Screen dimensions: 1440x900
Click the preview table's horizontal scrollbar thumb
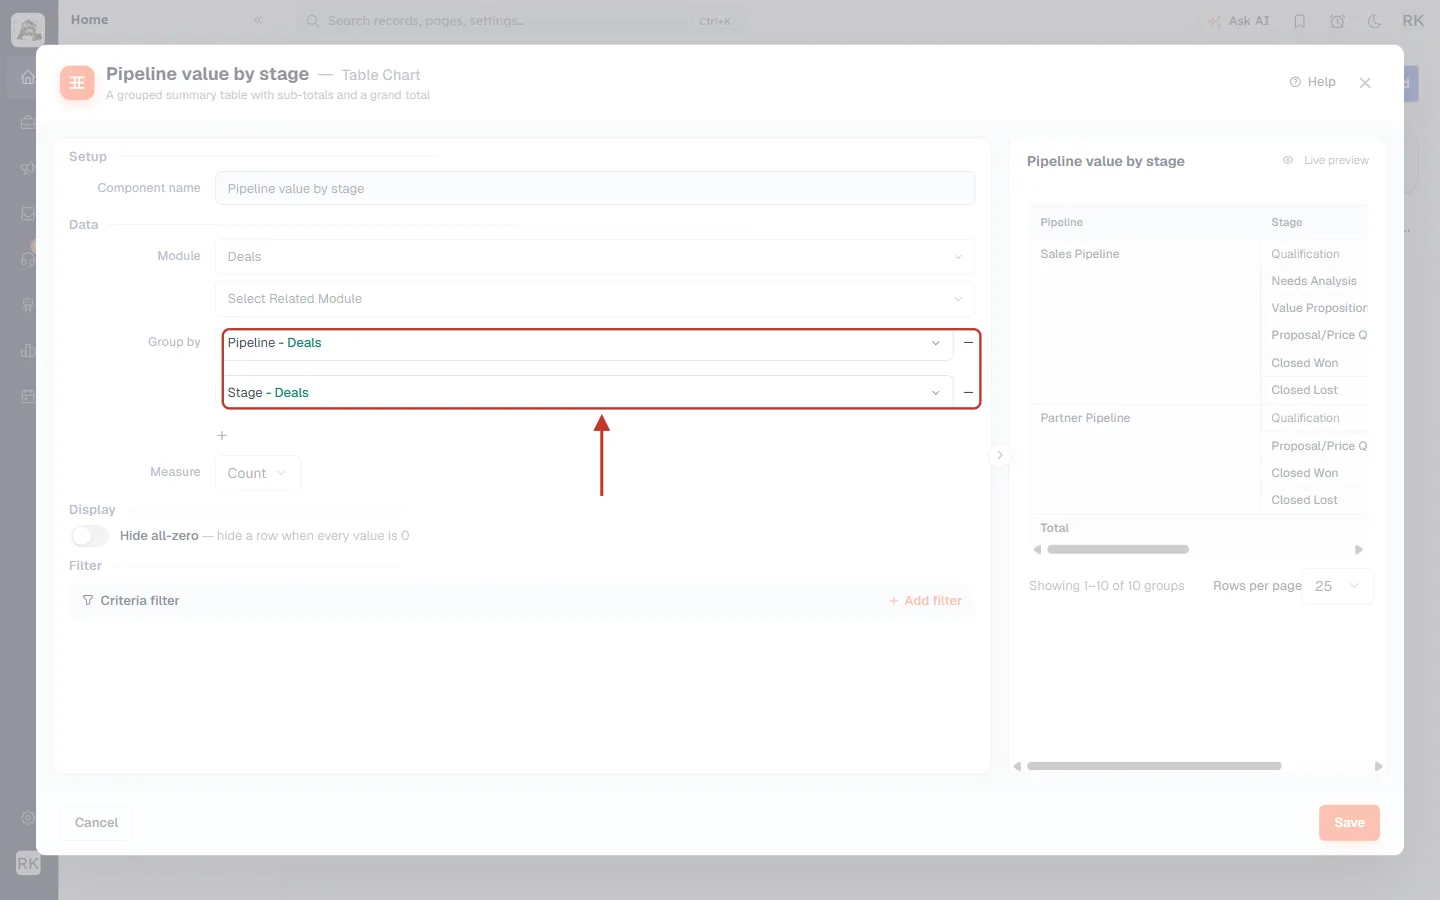point(1118,550)
